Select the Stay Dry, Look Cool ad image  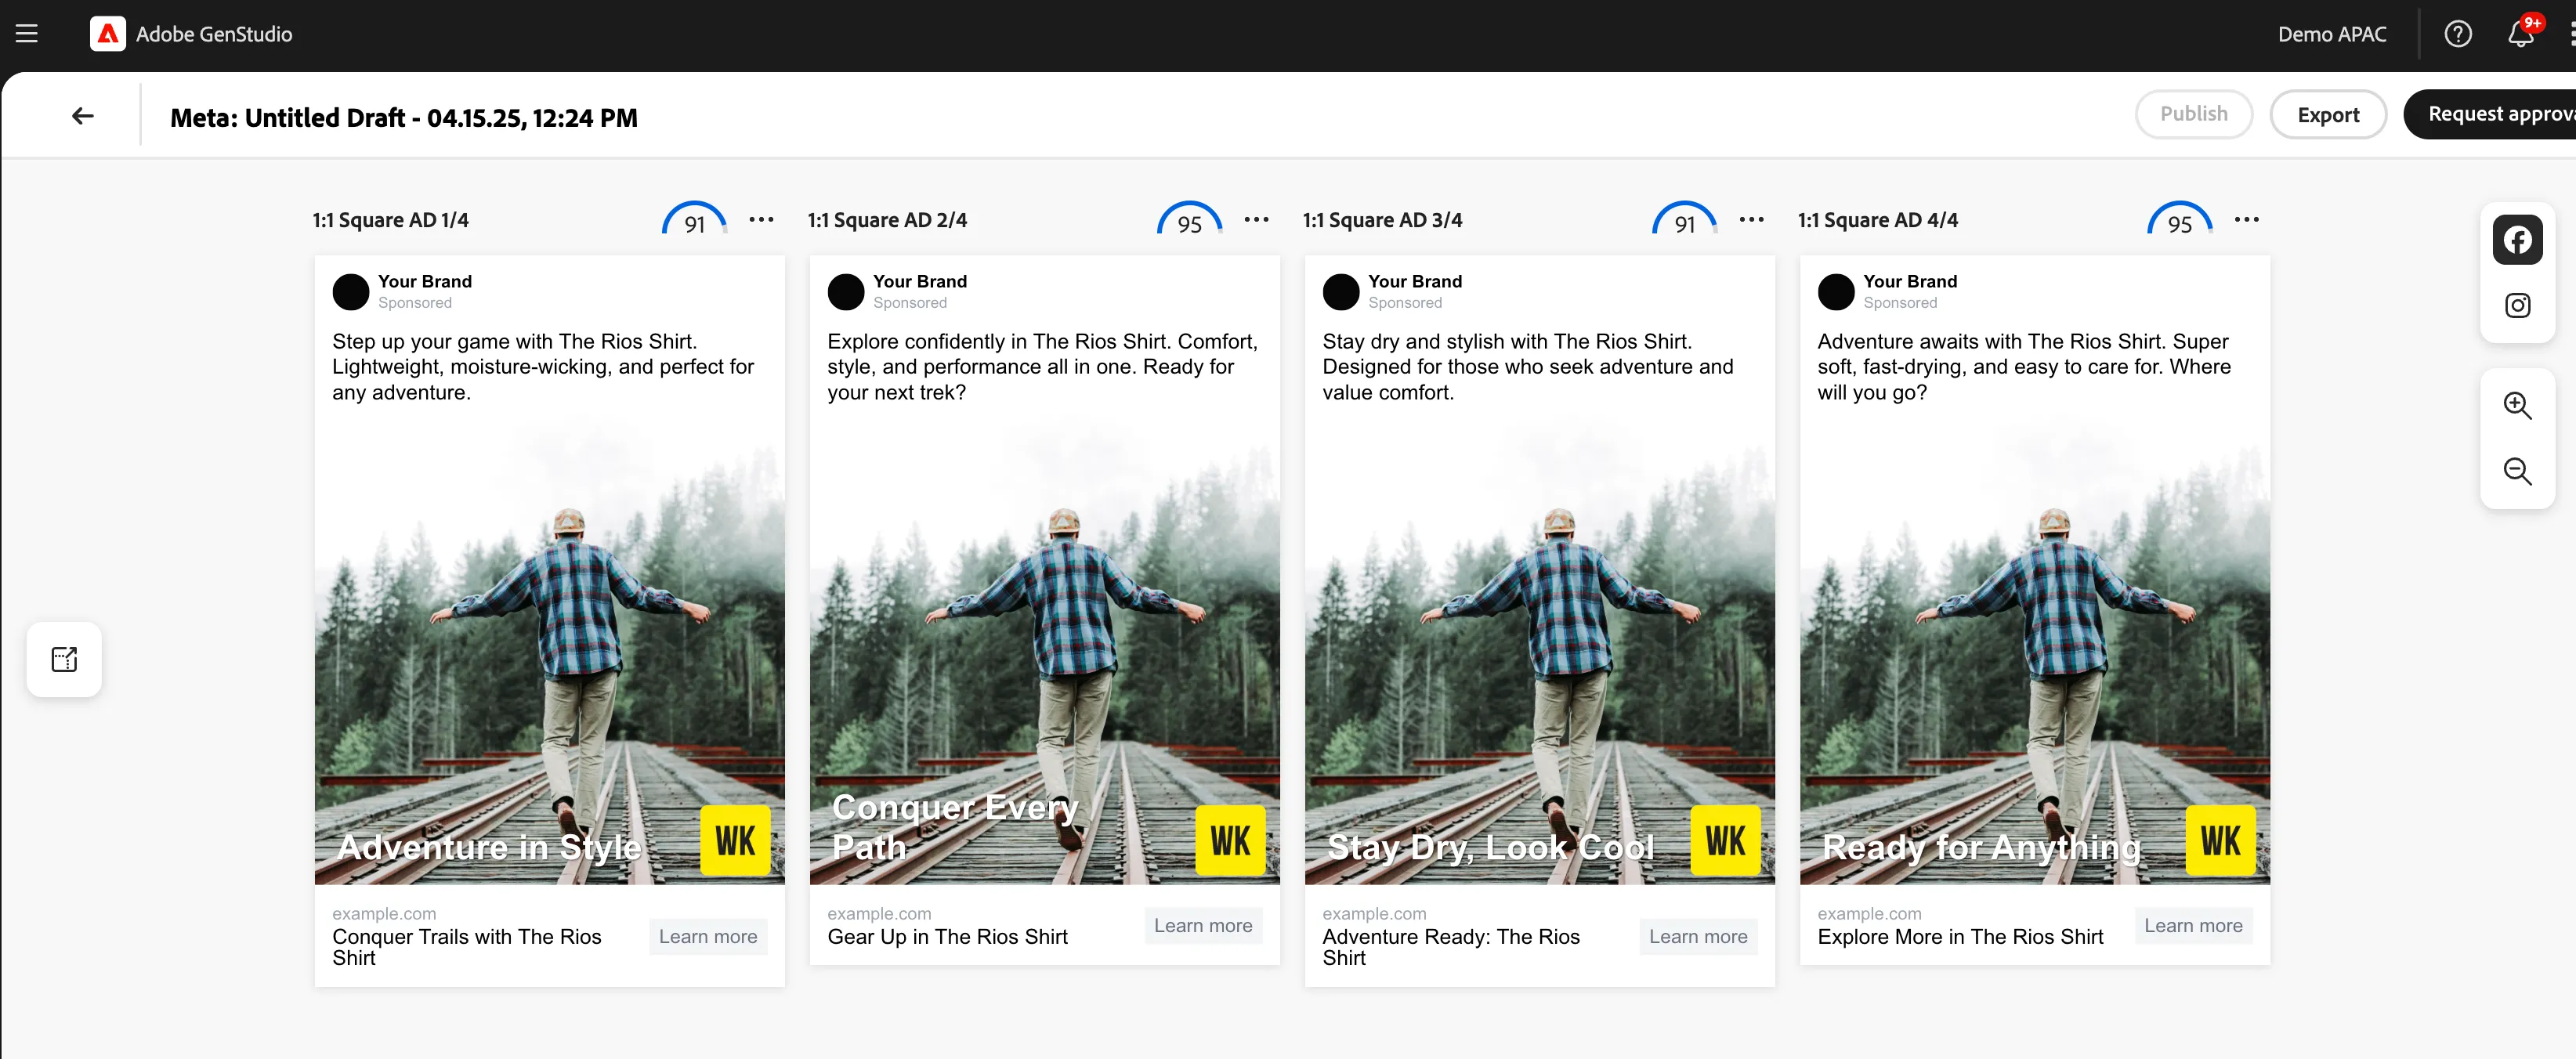pos(1539,650)
